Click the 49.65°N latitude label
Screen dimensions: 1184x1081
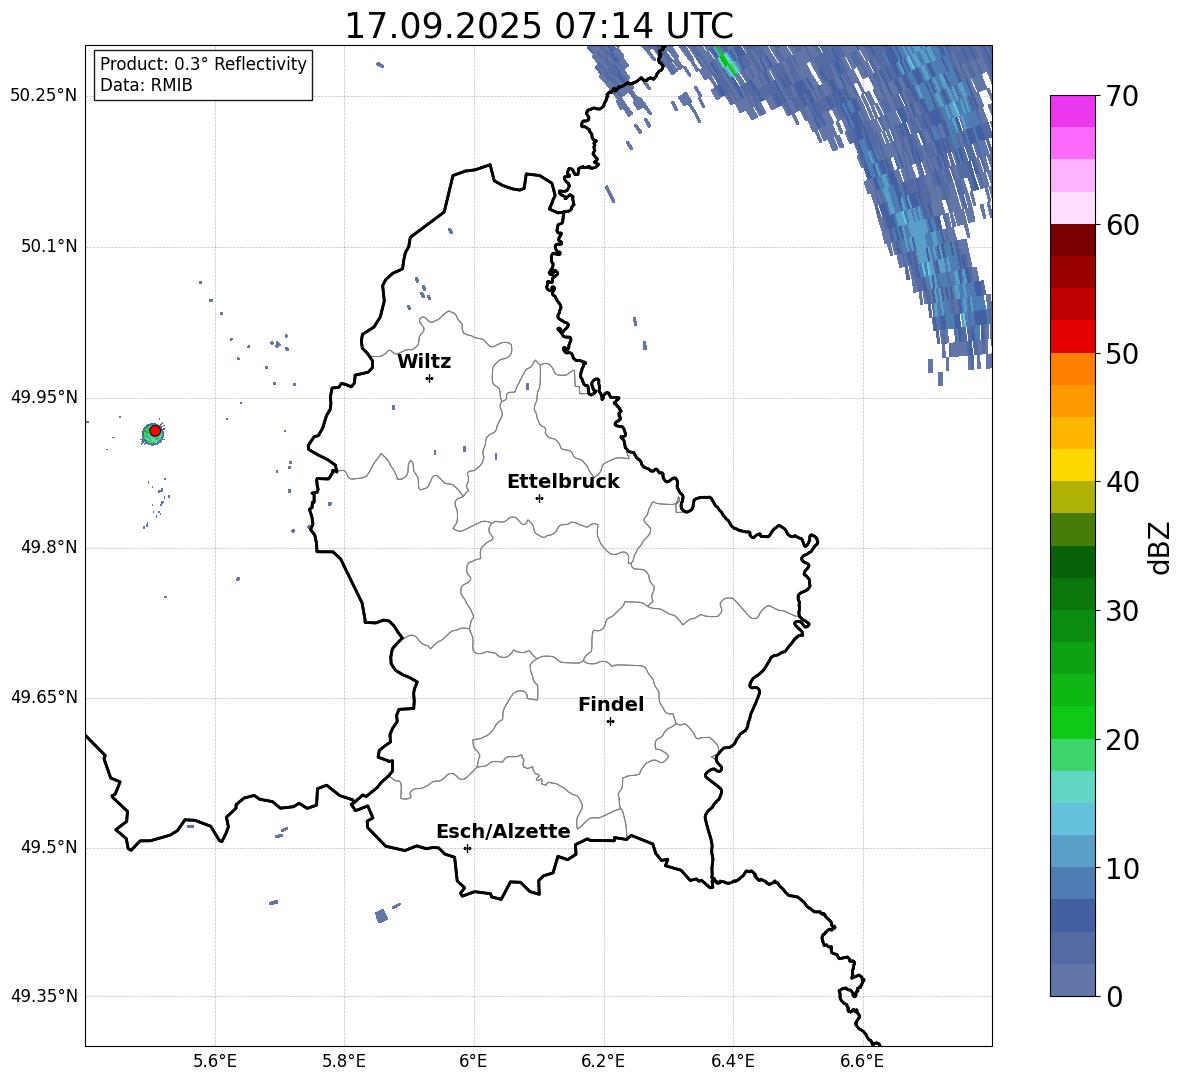tap(43, 696)
